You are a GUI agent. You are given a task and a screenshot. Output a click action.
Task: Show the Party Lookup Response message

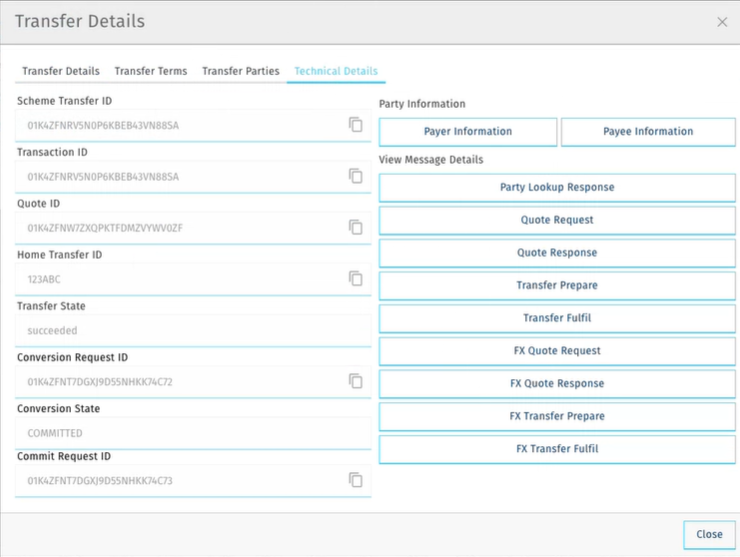[x=557, y=187]
